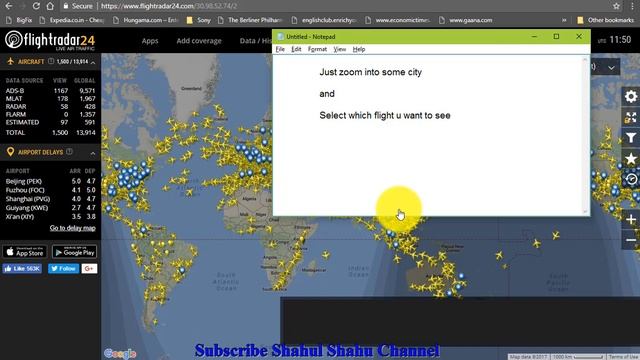Click Notepad vertical scrollbar
This screenshot has height=360, width=640.
click(585, 135)
